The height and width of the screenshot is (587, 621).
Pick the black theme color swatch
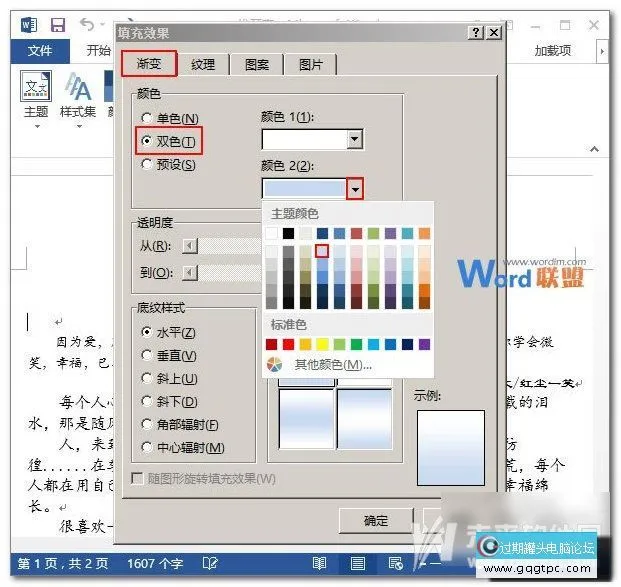(288, 233)
